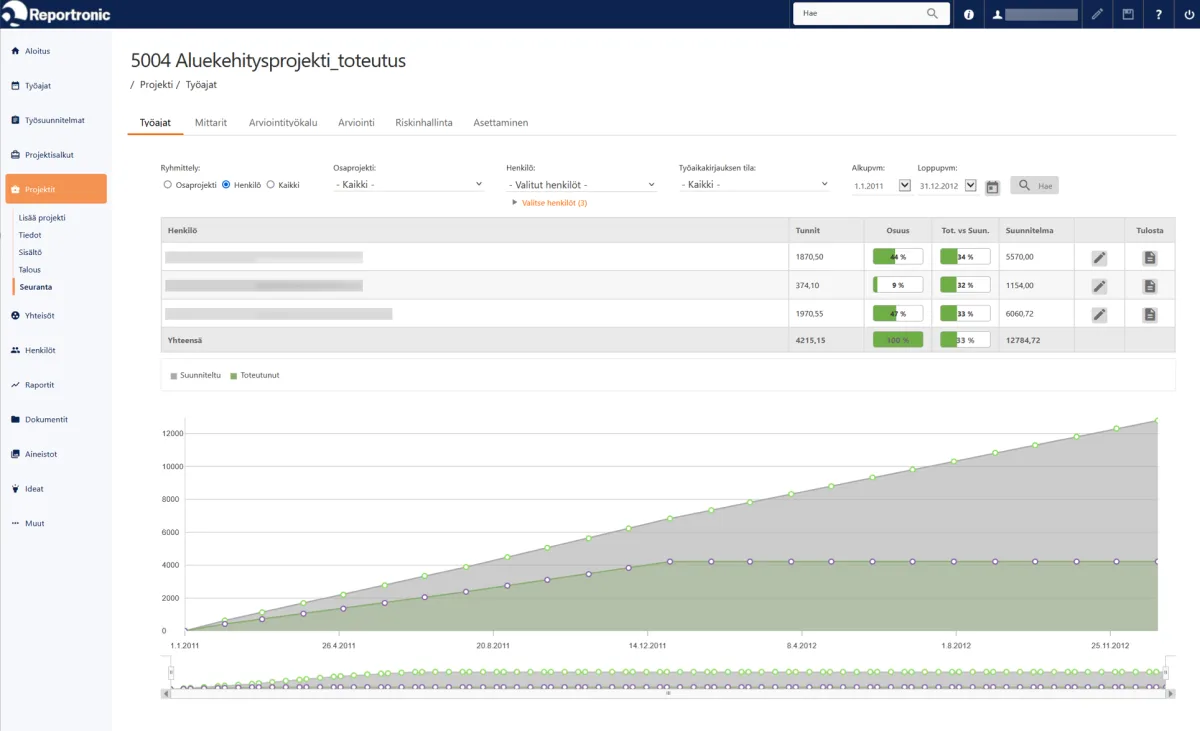Click the top Hae search field
Image resolution: width=1200 pixels, height=731 pixels.
[860, 14]
